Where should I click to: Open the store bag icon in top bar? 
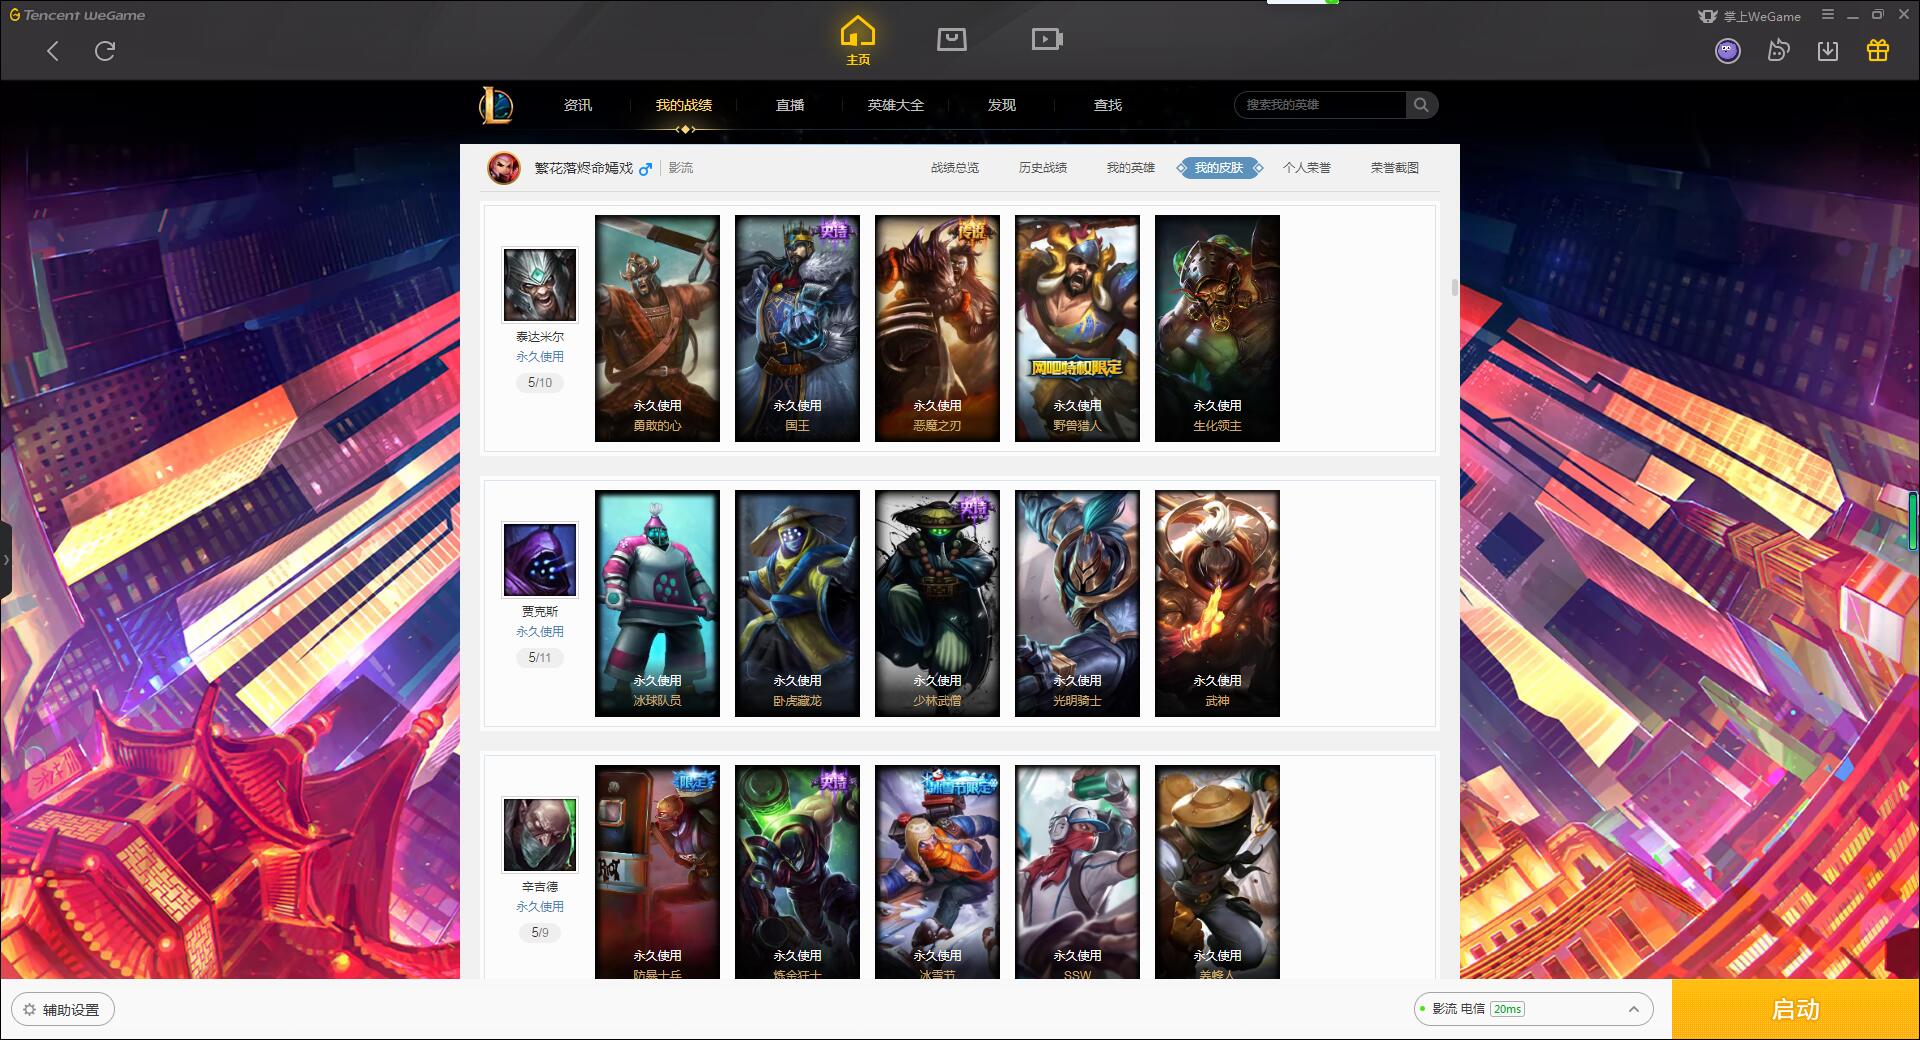pyautogui.click(x=951, y=39)
